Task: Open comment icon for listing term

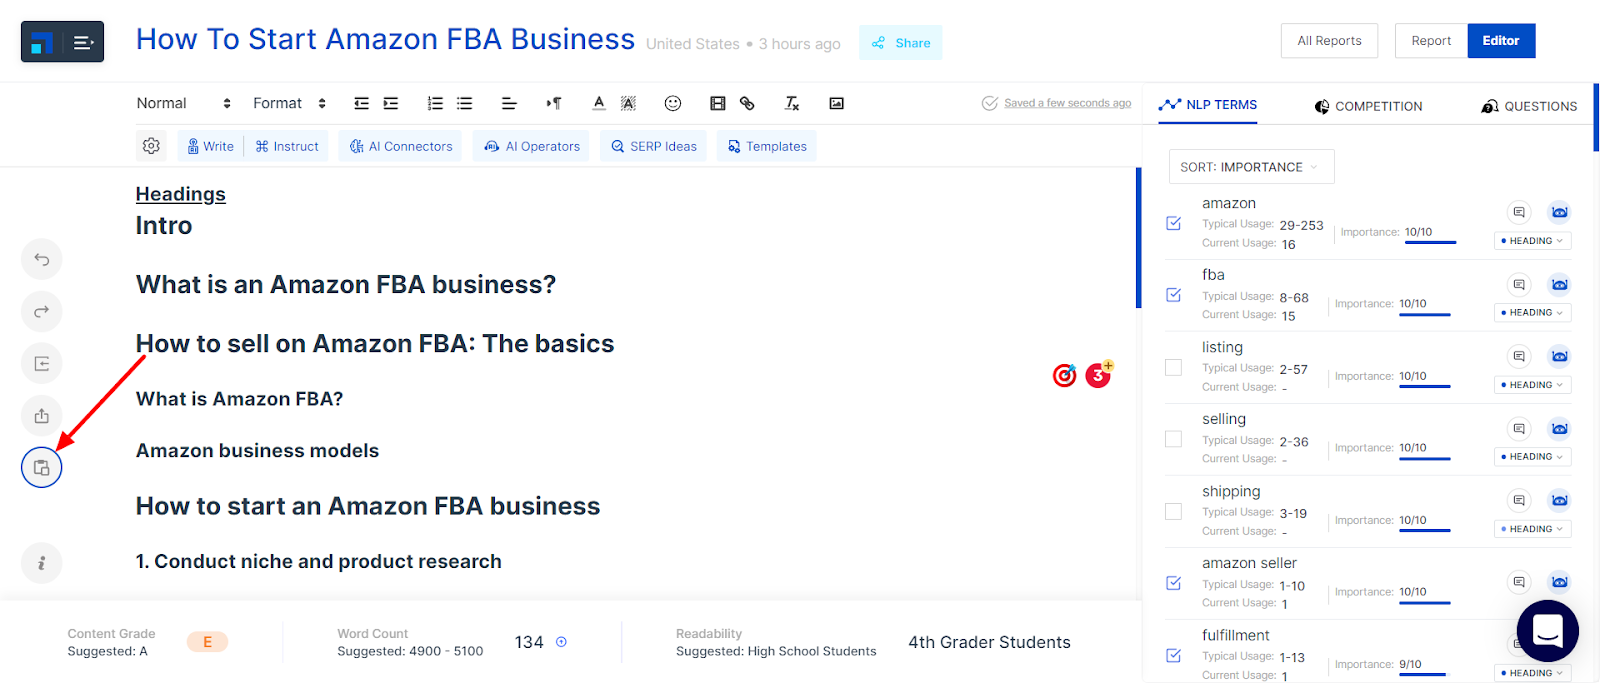Action: click(x=1519, y=356)
